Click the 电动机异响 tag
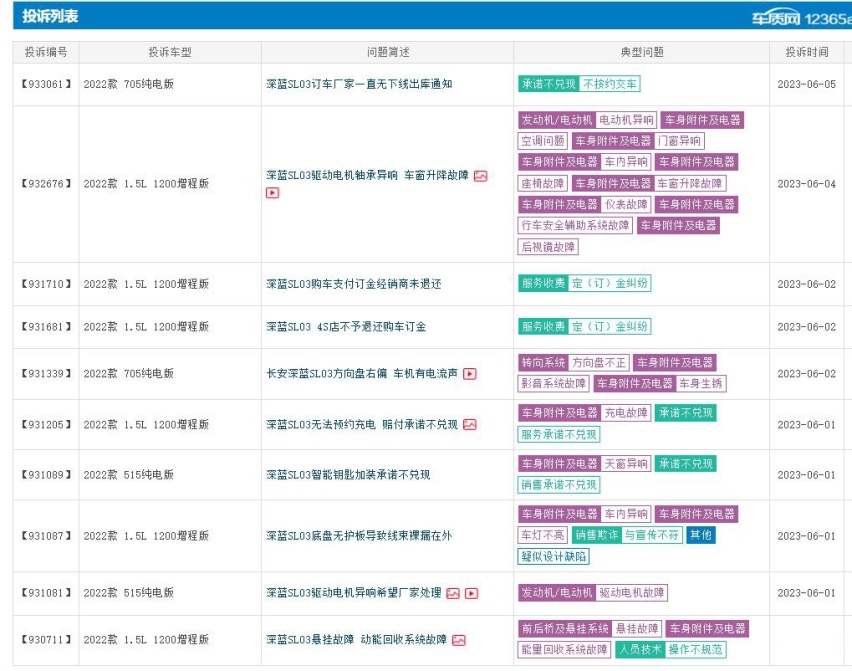This screenshot has width=852, height=671. 627,120
